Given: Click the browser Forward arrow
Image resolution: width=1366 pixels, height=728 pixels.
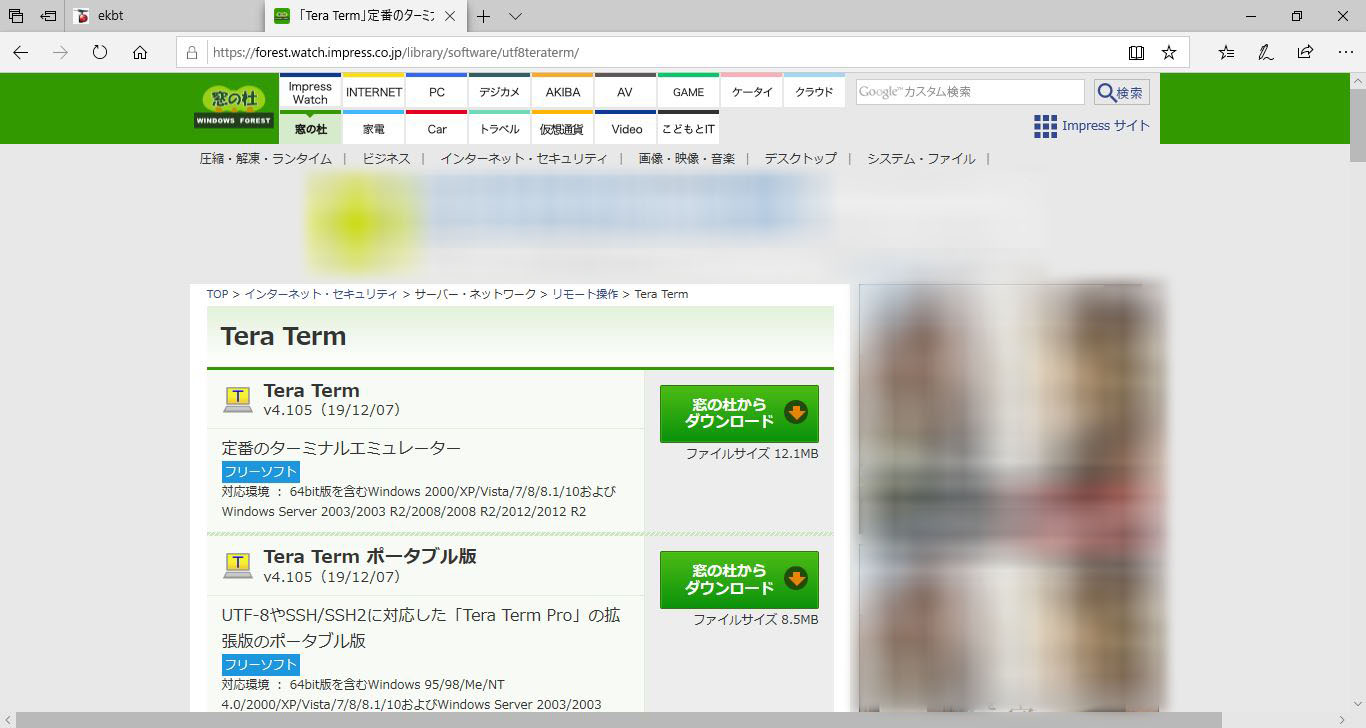Looking at the screenshot, I should [x=60, y=52].
